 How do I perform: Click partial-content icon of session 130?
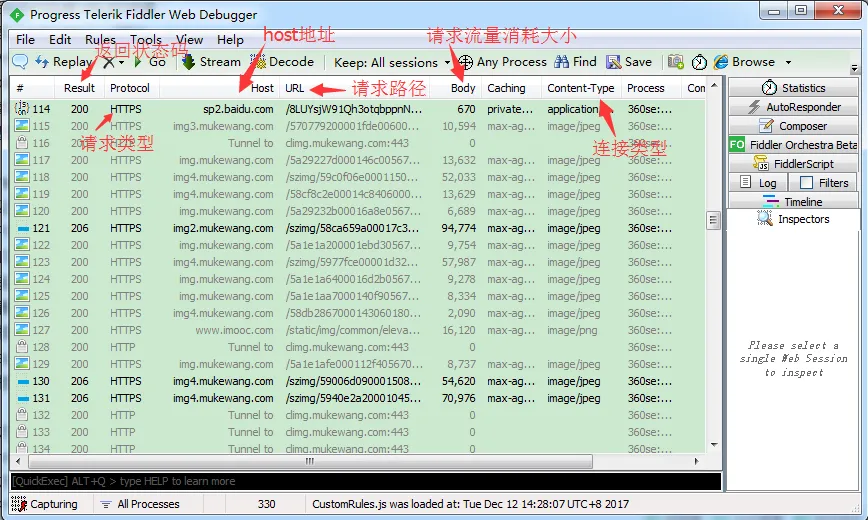[x=23, y=382]
